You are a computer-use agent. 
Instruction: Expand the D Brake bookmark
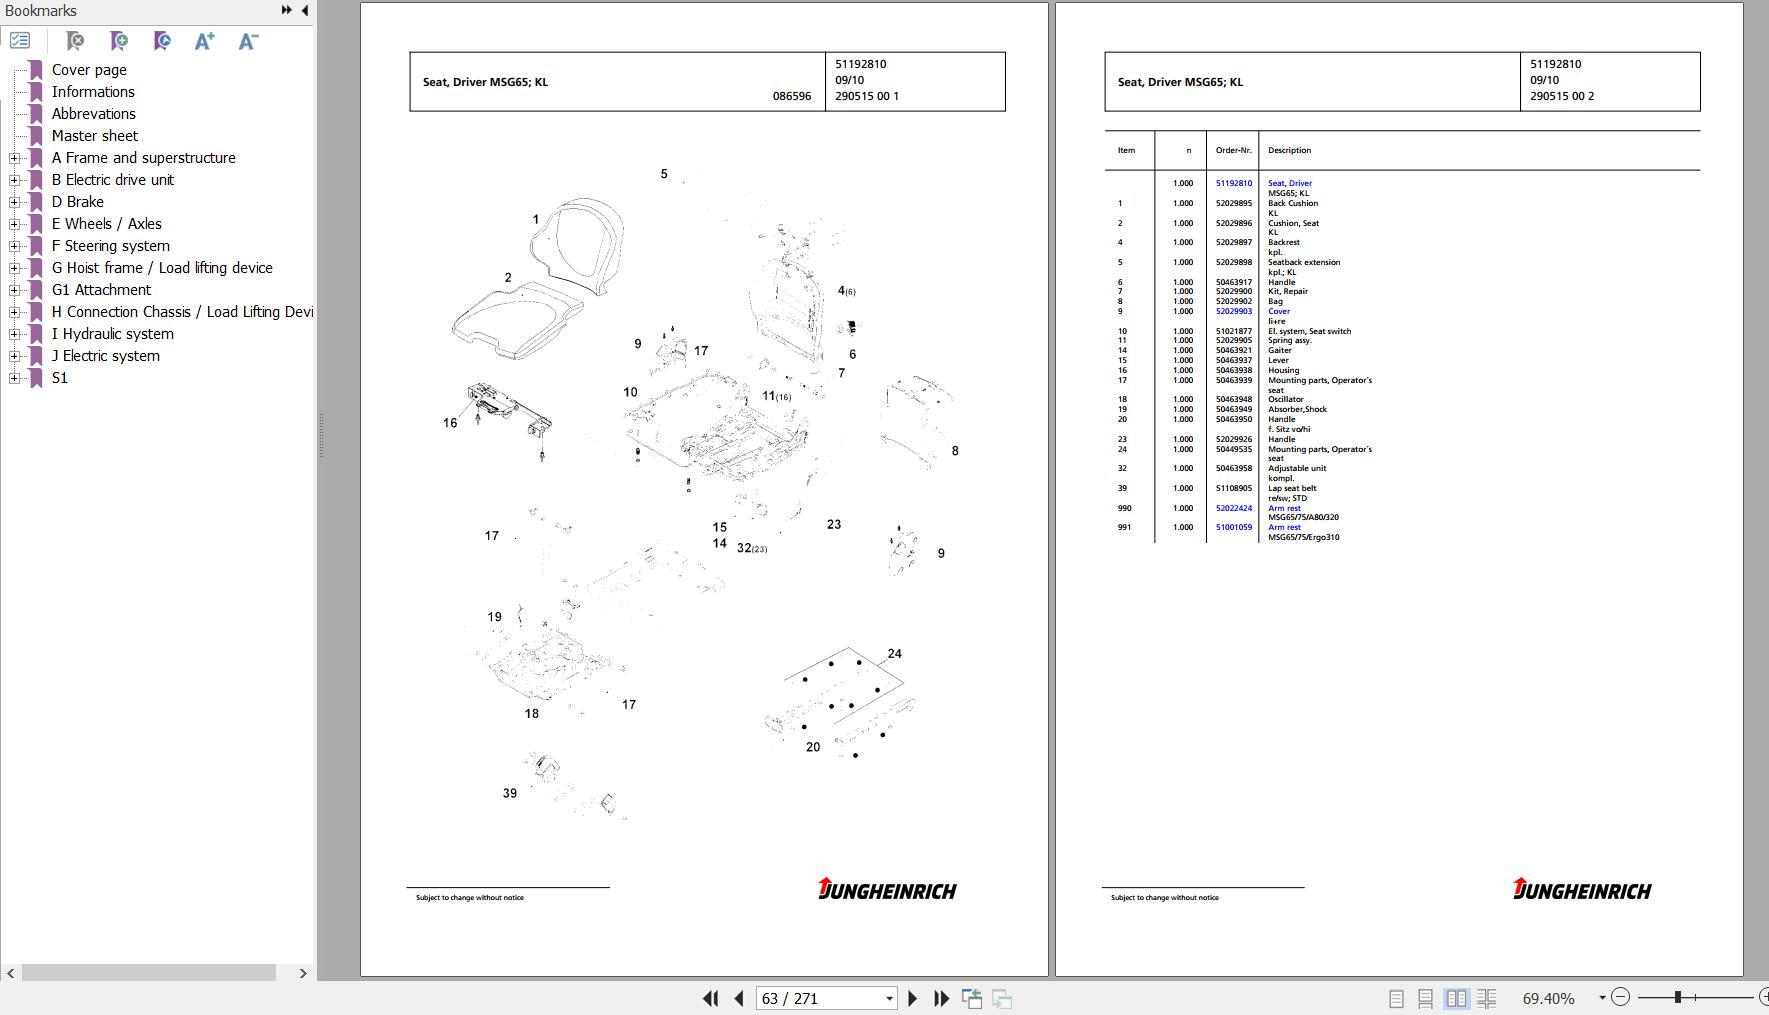pyautogui.click(x=14, y=202)
